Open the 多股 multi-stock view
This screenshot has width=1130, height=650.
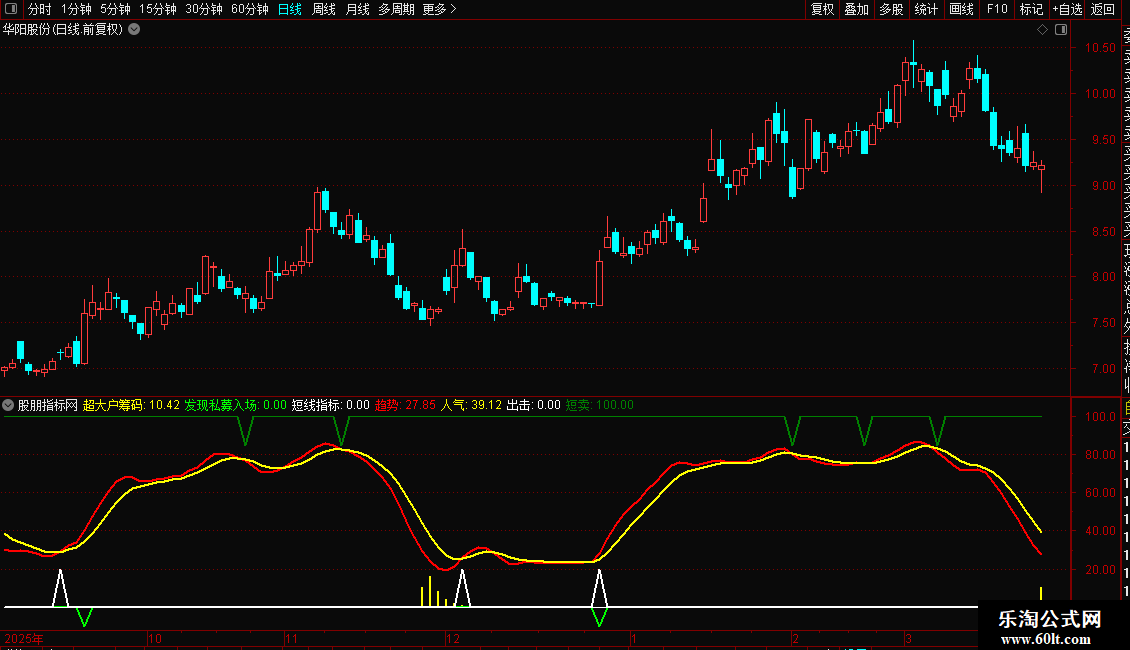click(x=891, y=9)
